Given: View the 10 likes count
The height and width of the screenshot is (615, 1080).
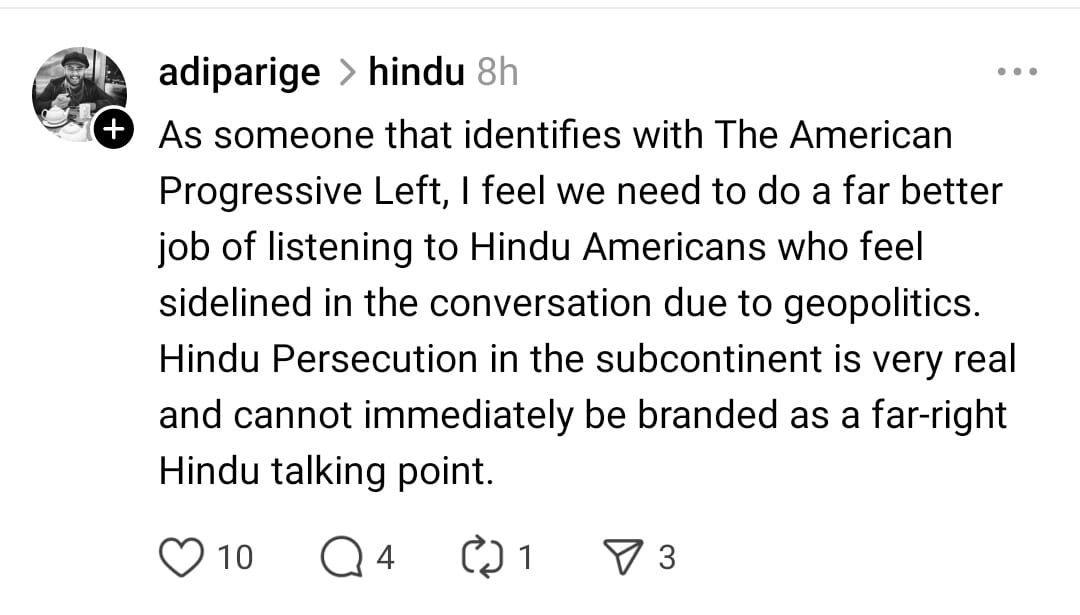Looking at the screenshot, I should 235,558.
